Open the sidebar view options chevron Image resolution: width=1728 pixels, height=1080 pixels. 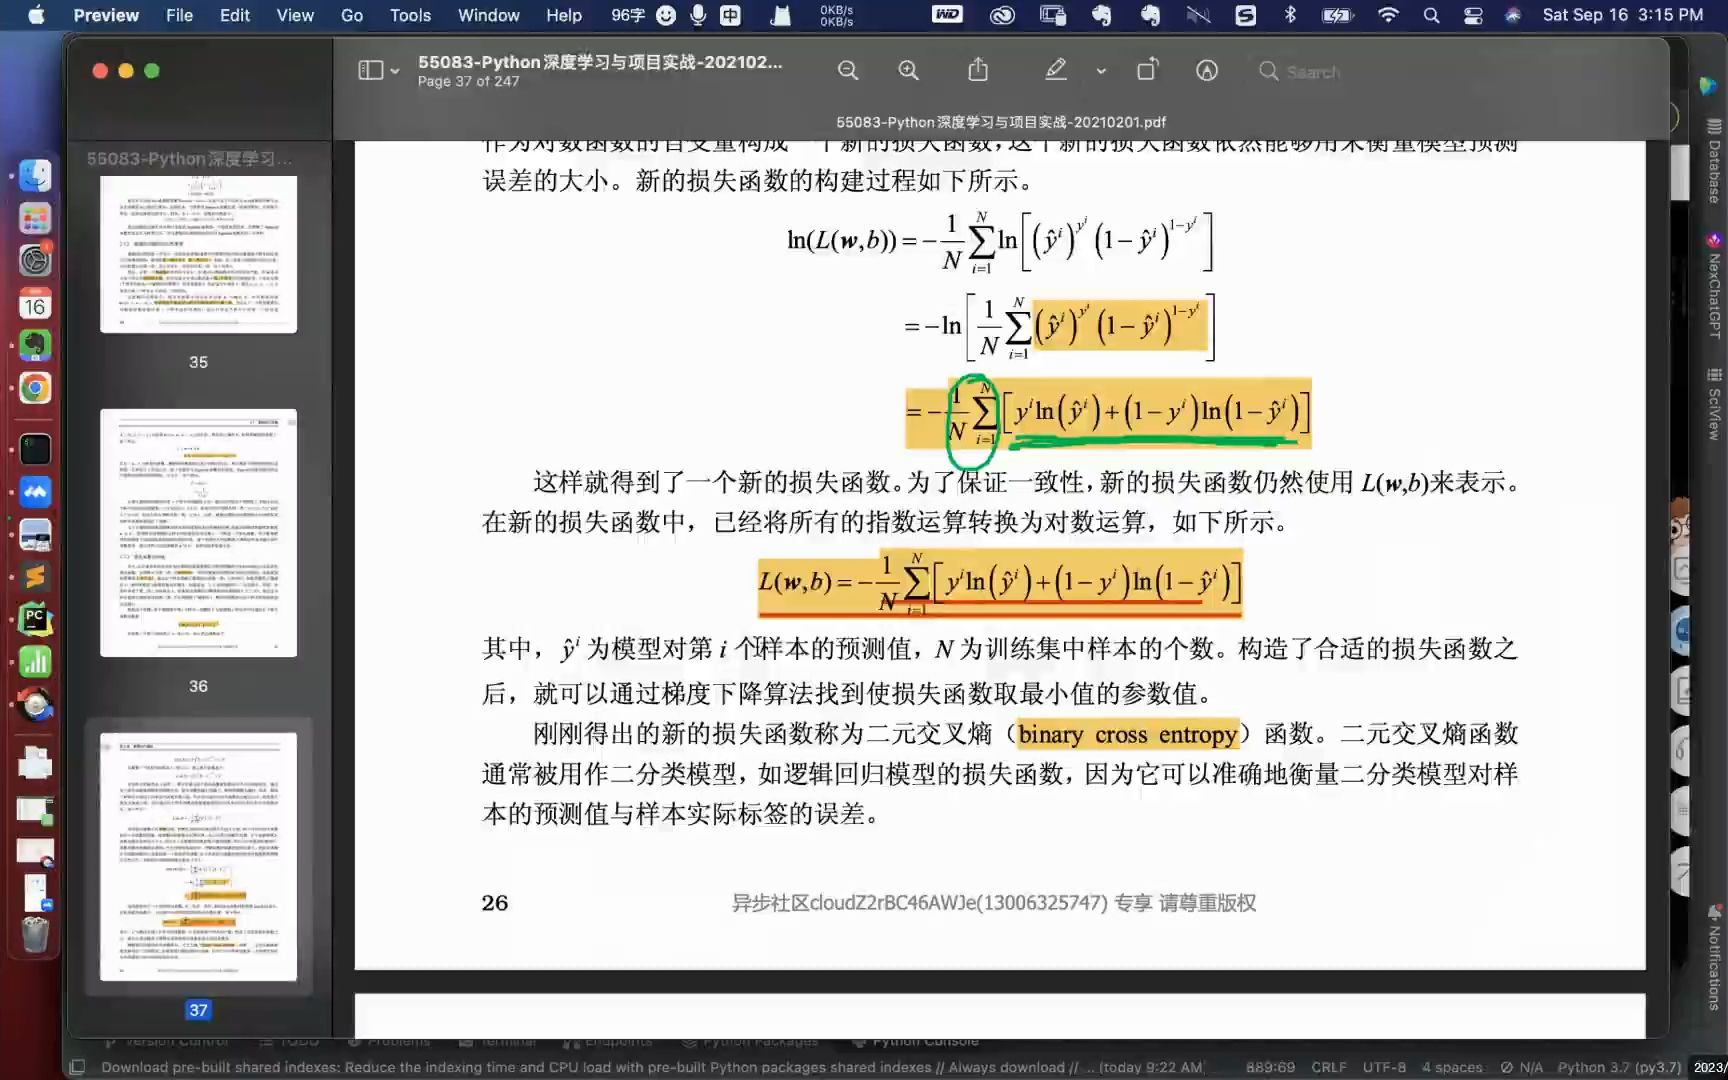[393, 70]
